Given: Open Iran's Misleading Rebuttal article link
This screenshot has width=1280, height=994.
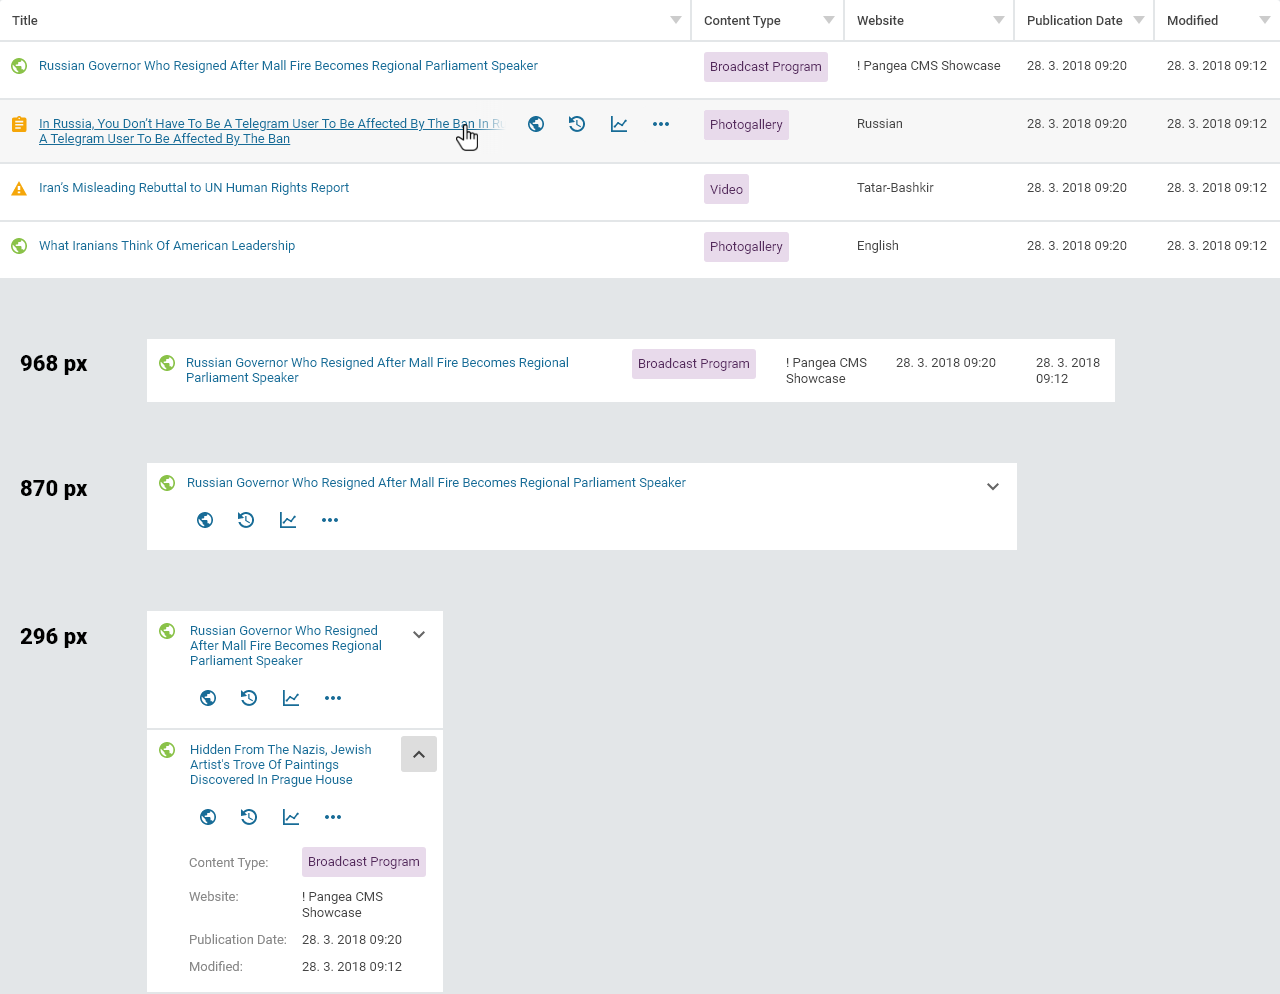Looking at the screenshot, I should pos(194,188).
